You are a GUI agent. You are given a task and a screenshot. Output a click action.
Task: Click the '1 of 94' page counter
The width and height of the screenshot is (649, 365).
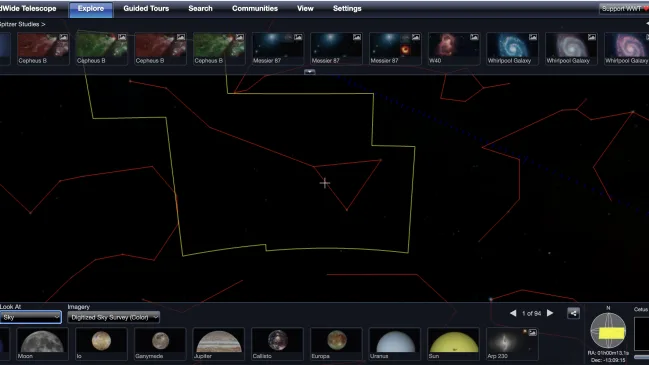click(531, 313)
